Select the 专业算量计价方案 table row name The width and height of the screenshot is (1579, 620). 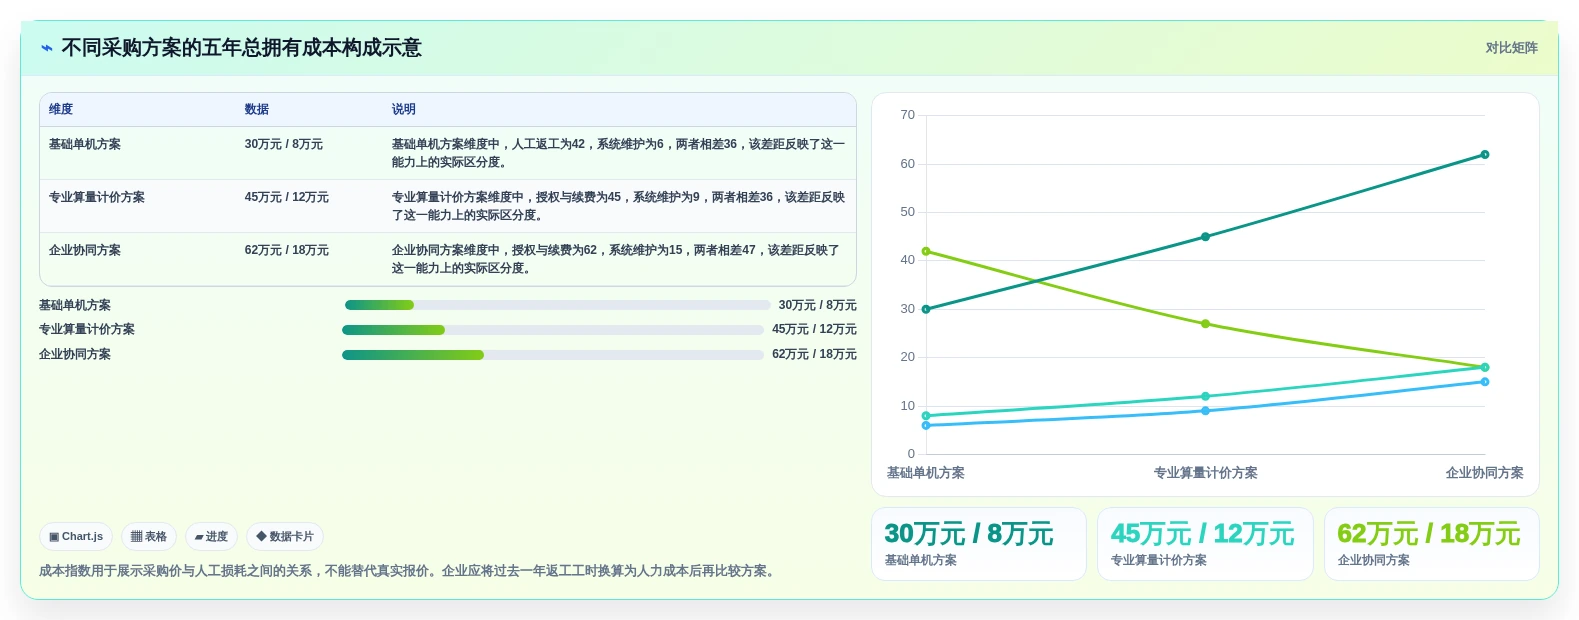point(97,197)
